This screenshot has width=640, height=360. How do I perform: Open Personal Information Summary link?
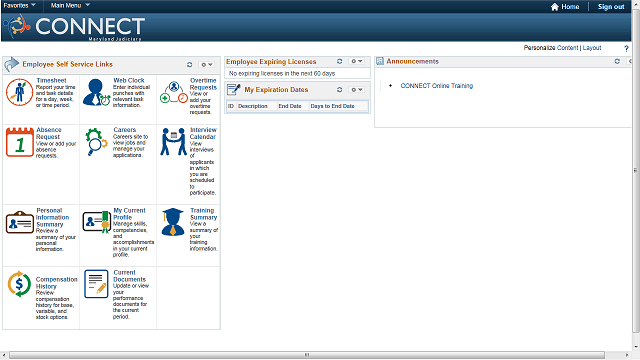[52, 217]
